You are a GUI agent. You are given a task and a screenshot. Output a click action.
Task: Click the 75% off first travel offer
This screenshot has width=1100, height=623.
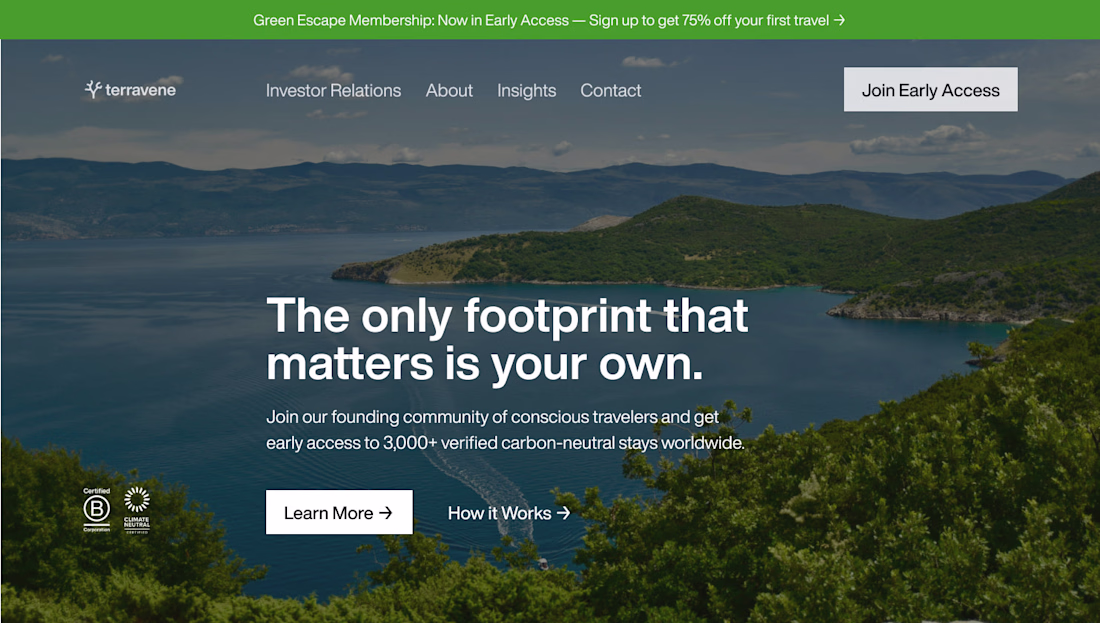(x=709, y=20)
